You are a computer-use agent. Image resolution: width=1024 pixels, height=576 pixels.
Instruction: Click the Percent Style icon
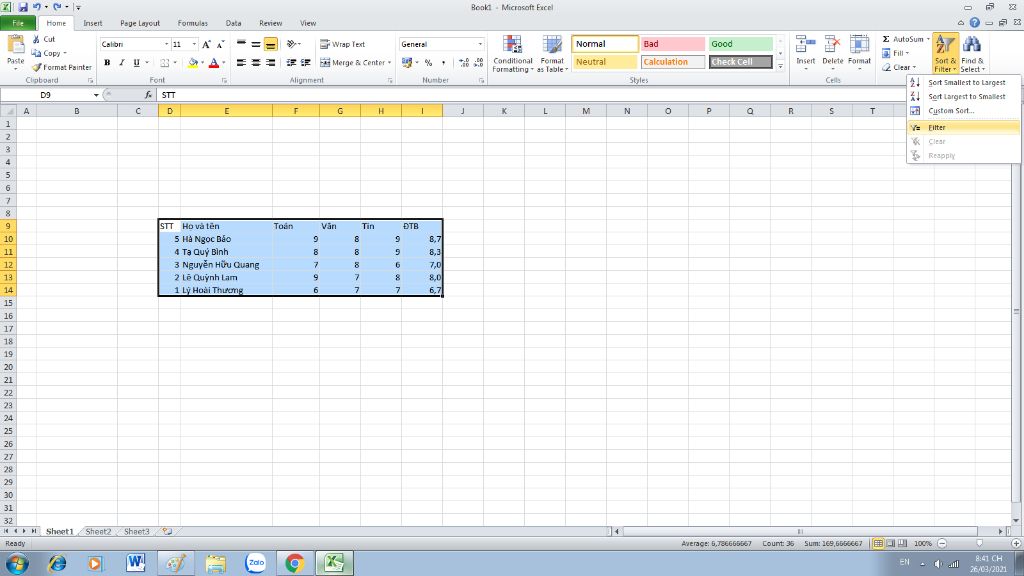[428, 63]
